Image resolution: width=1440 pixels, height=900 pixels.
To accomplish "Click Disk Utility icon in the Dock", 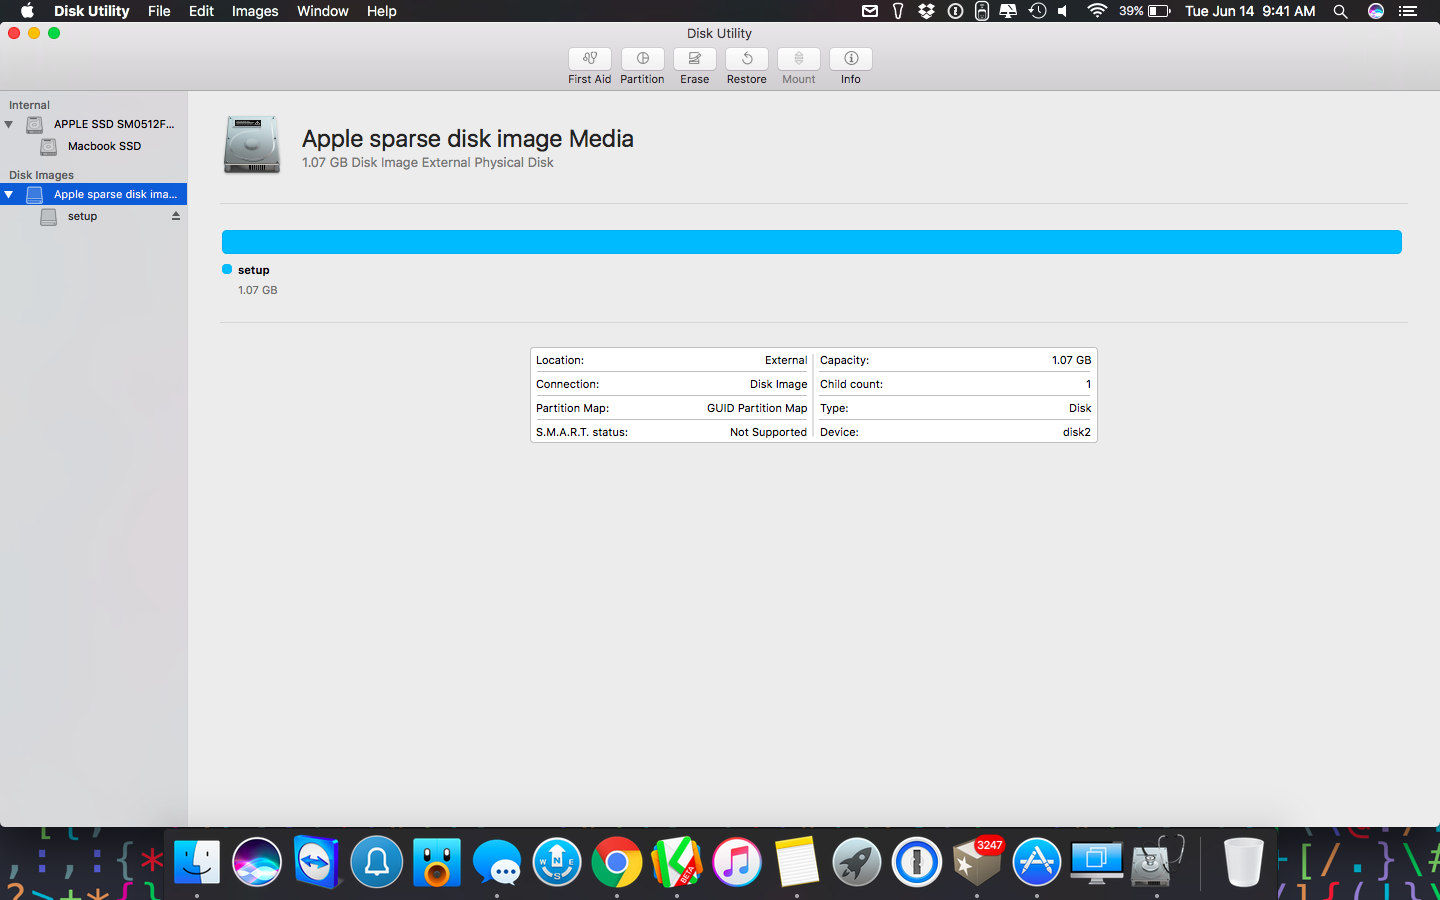I will (1157, 862).
